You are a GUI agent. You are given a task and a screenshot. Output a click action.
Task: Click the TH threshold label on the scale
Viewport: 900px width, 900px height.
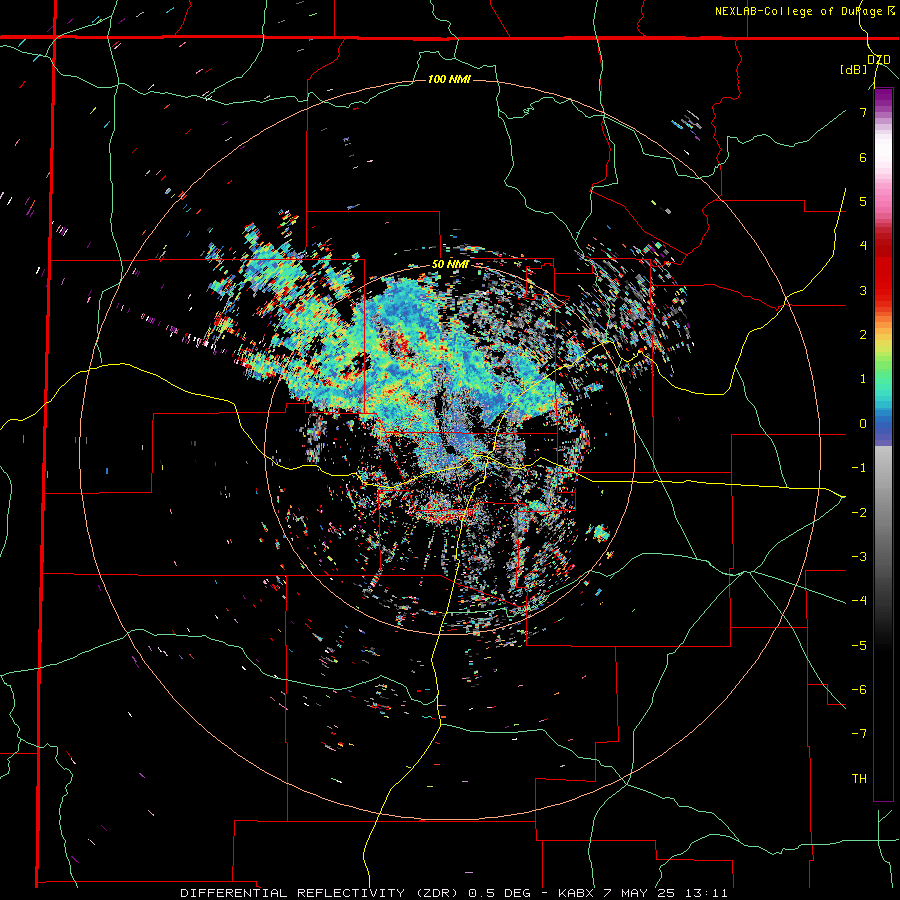click(x=859, y=778)
